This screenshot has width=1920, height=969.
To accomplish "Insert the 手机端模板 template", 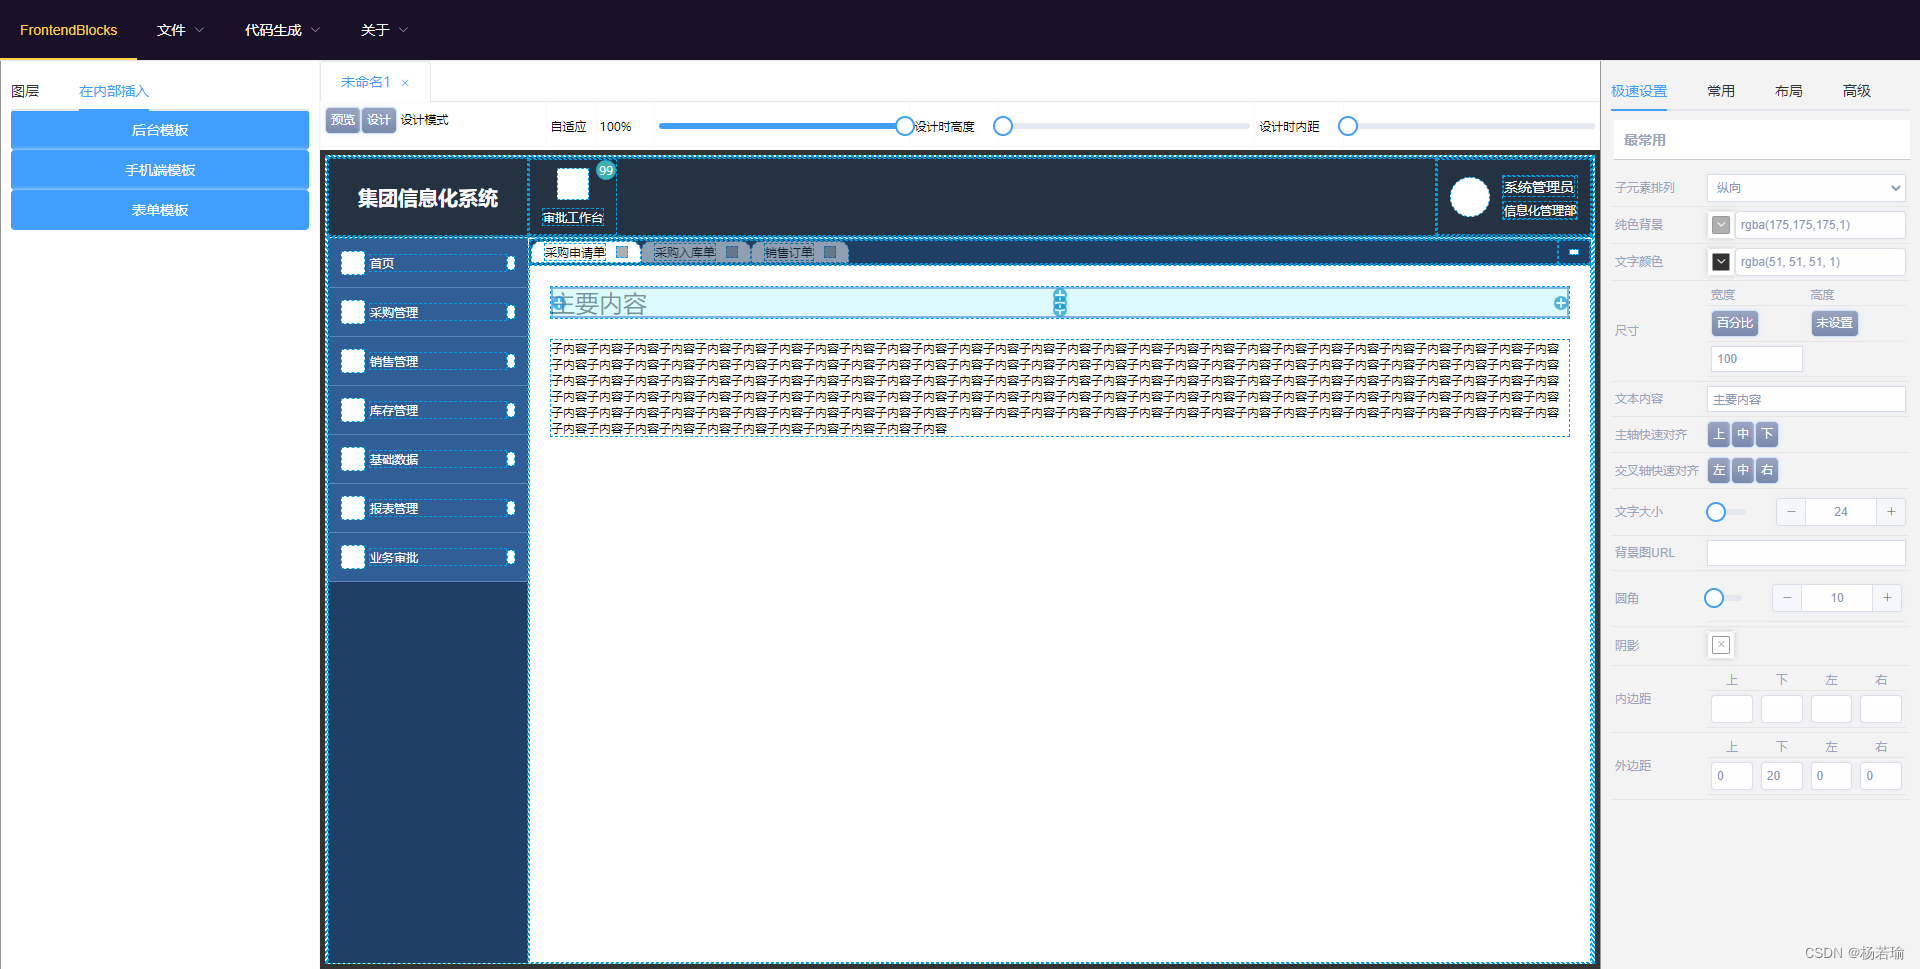I will pyautogui.click(x=160, y=170).
